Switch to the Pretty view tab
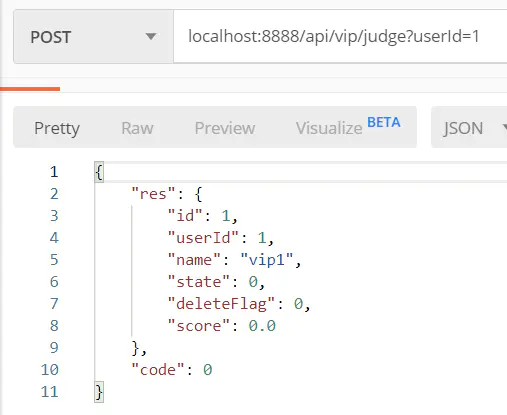This screenshot has width=507, height=415. 57,128
